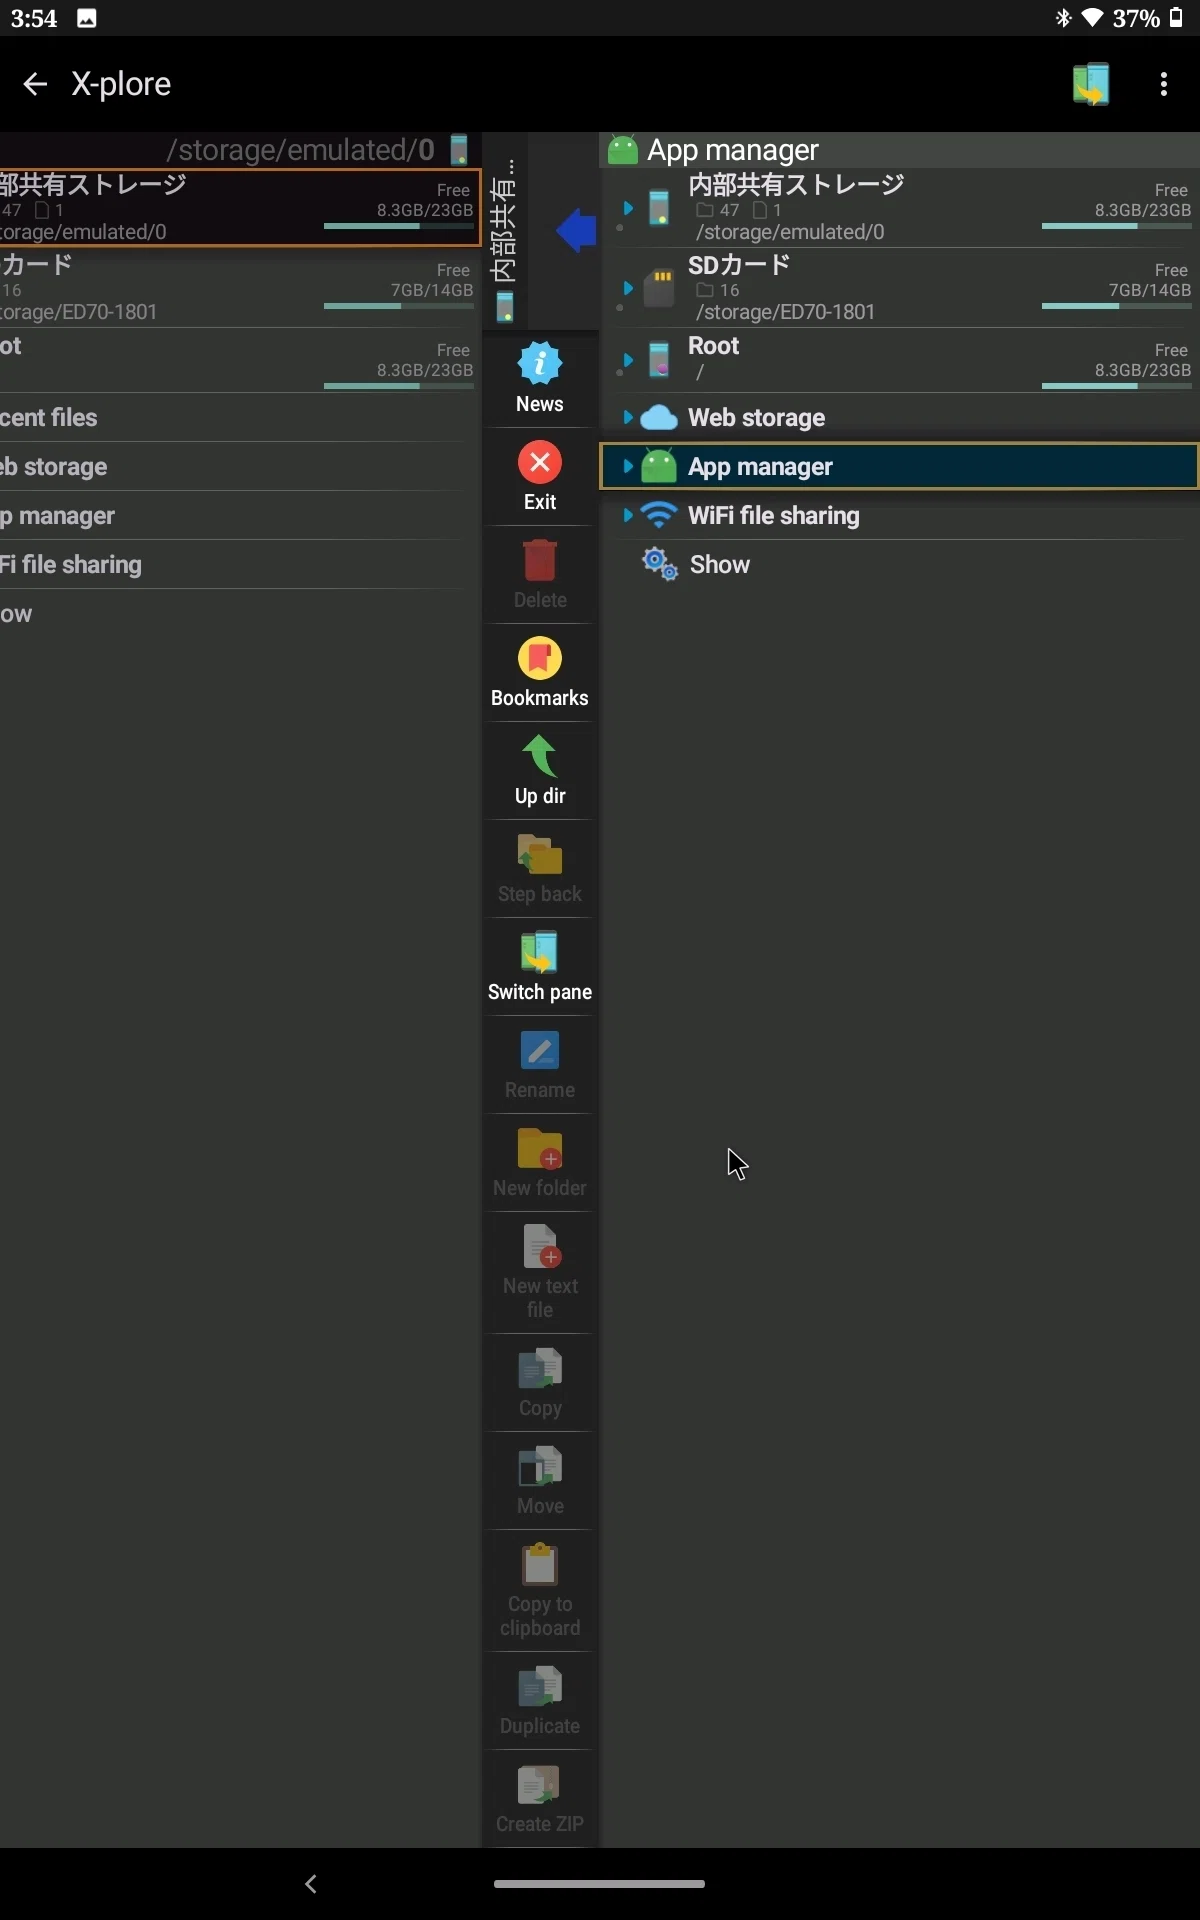
Task: Open the three-dot overflow menu
Action: point(1163,84)
